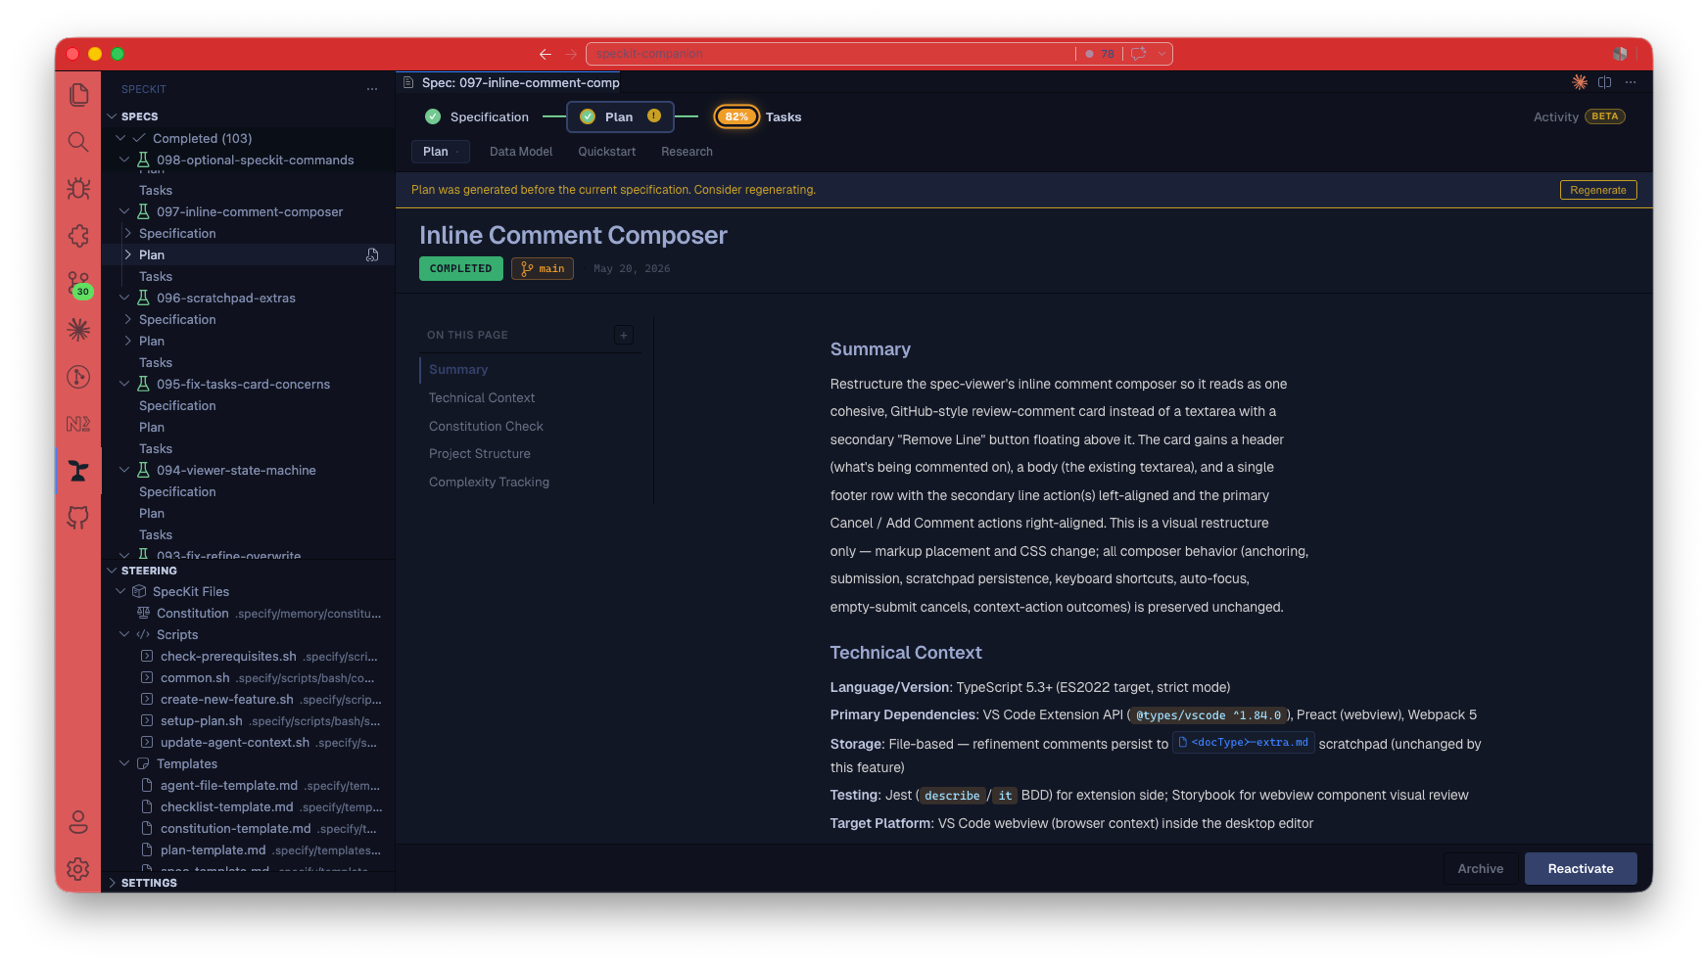Viewport: 1708px width, 965px height.
Task: Go forward with the right arrow
Action: coord(571,54)
